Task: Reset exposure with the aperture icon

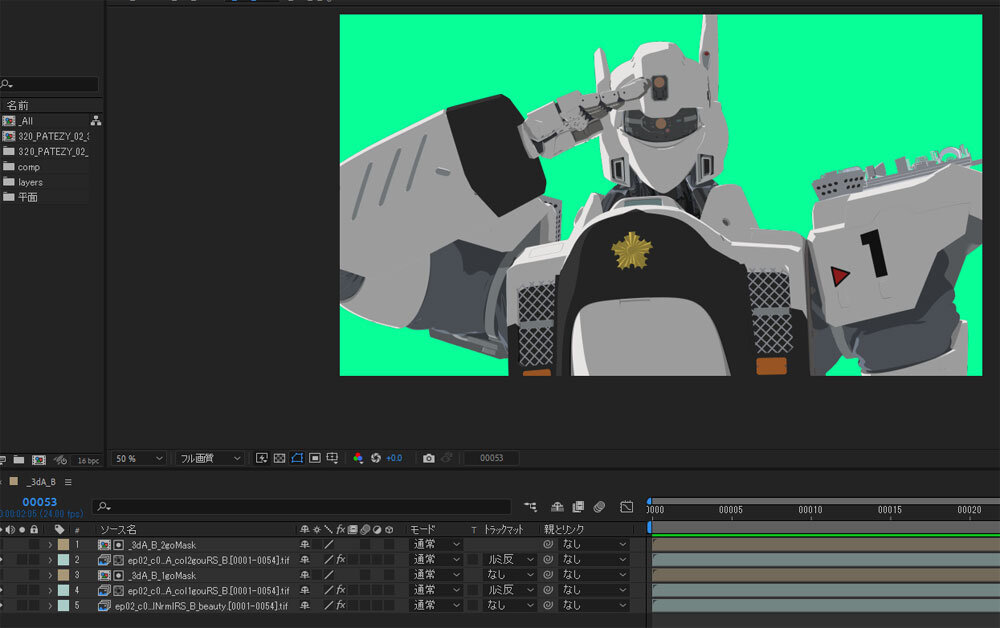Action: (376, 458)
